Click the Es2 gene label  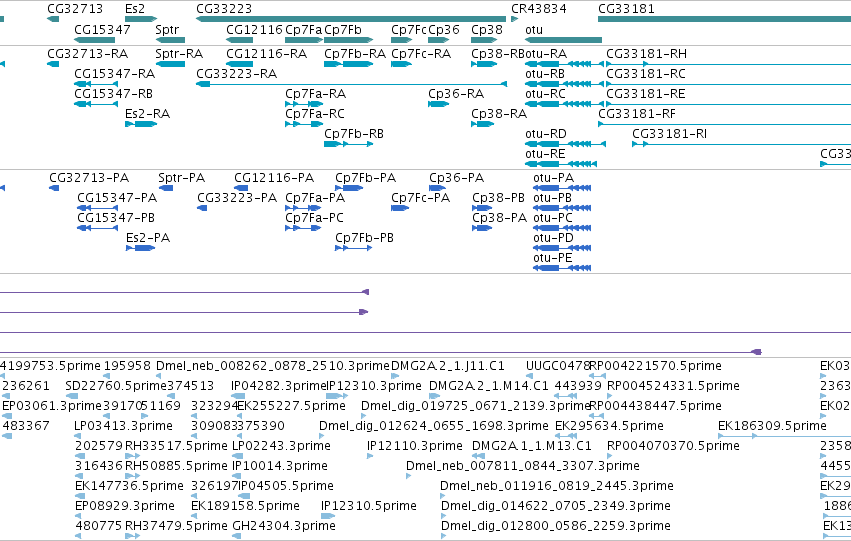tap(135, 9)
